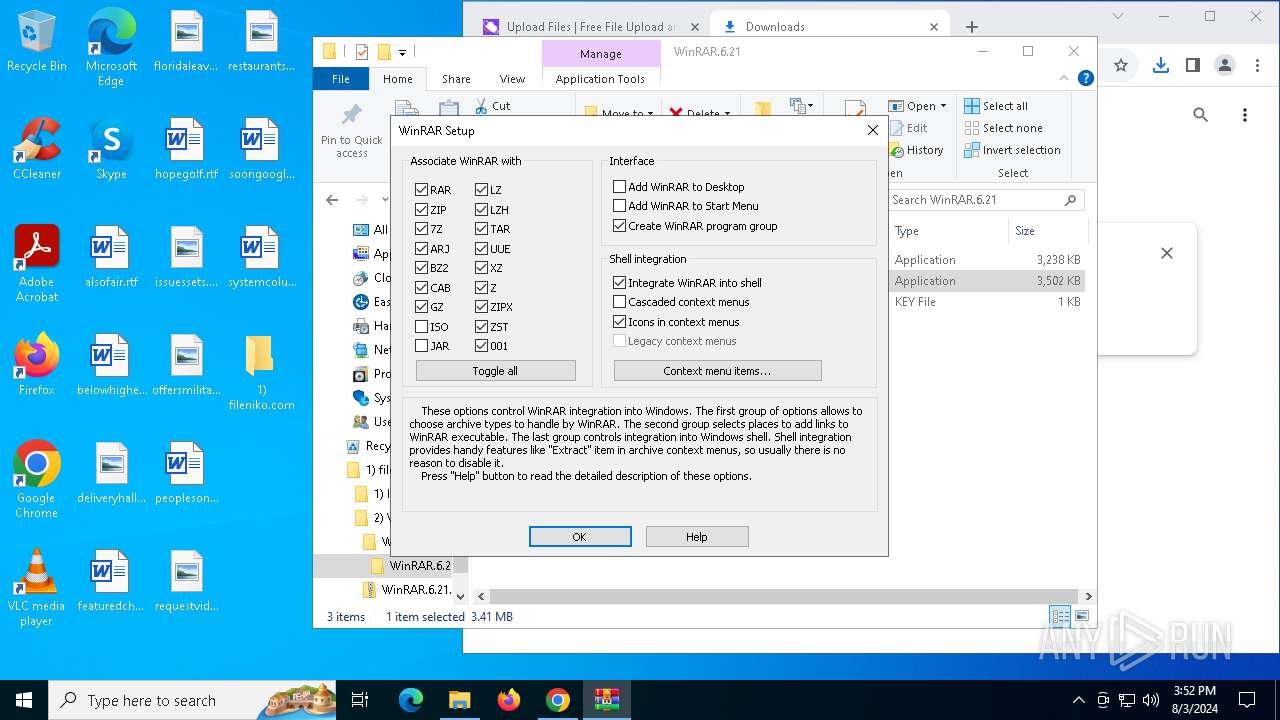1280x720 pixels.
Task: Uncheck the ZIP association checkbox
Action: point(421,209)
